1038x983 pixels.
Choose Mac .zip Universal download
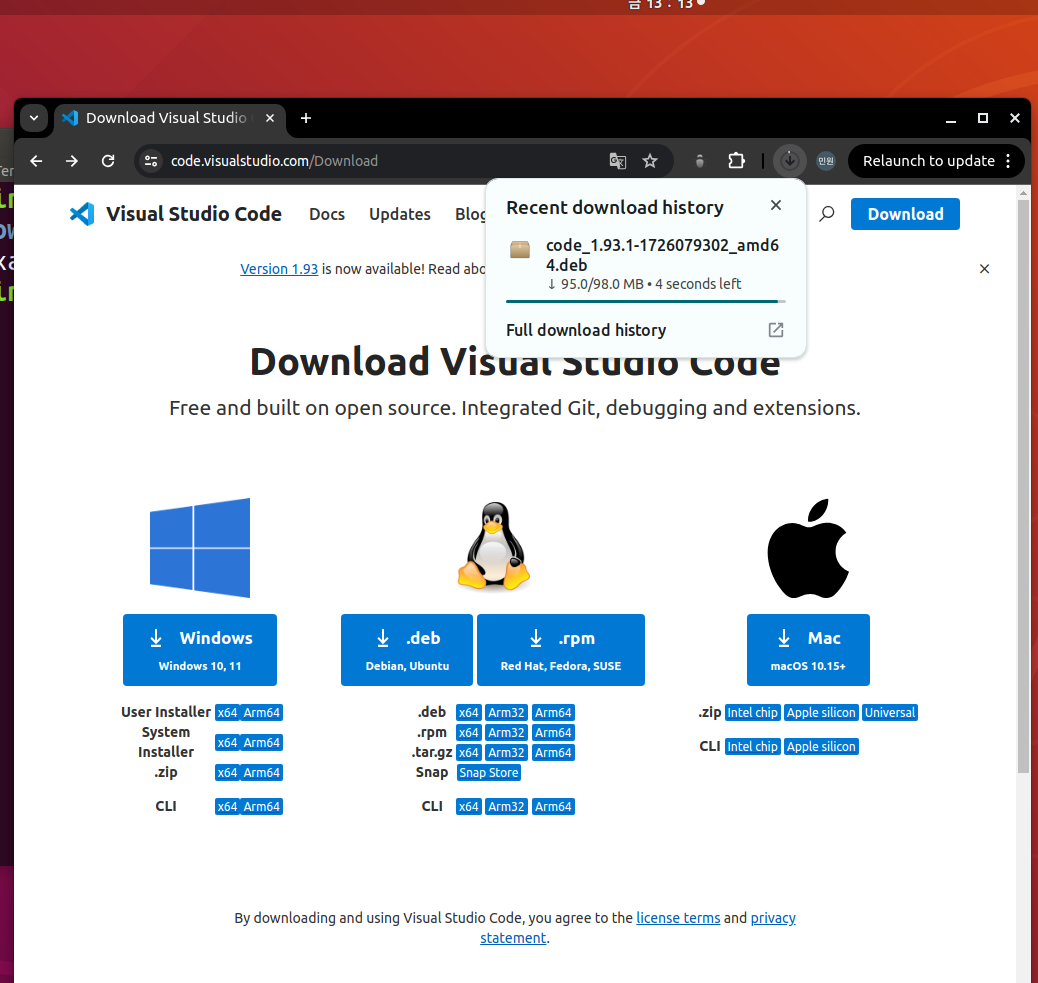click(x=890, y=713)
